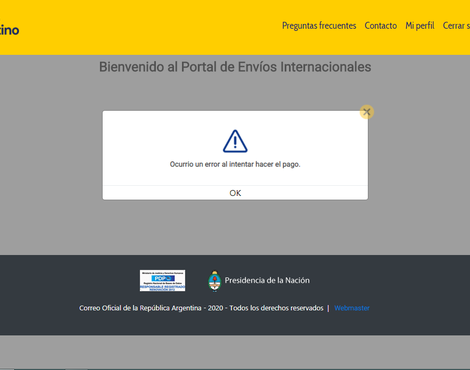Click the warning triangle icon in the dialog
Viewport: 470px width, 370px height.
tap(235, 141)
